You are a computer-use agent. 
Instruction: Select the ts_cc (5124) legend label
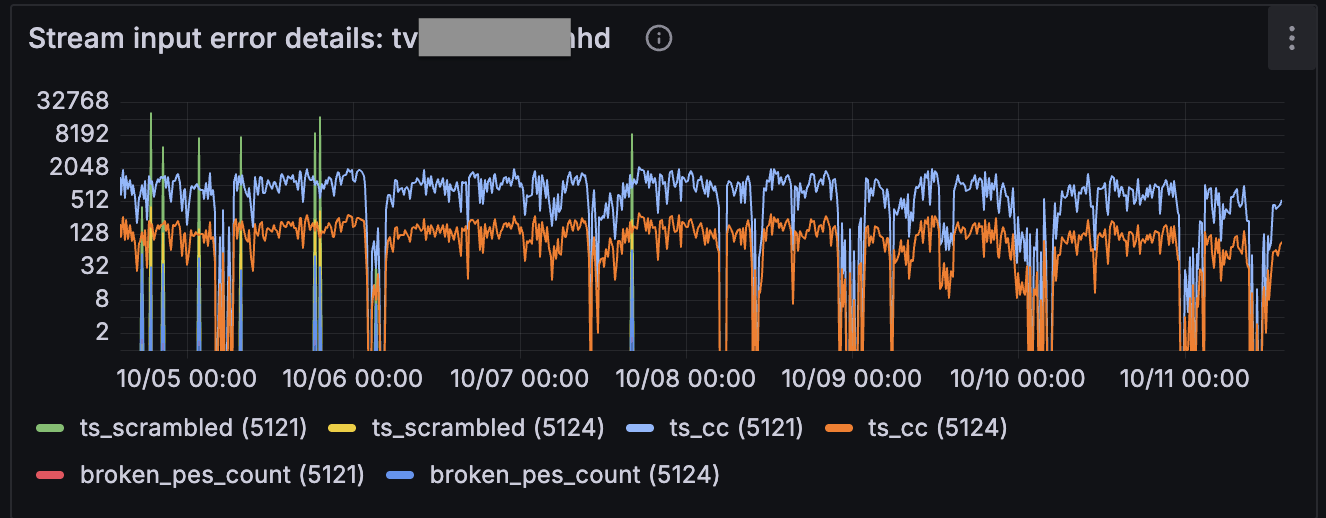[x=937, y=428]
